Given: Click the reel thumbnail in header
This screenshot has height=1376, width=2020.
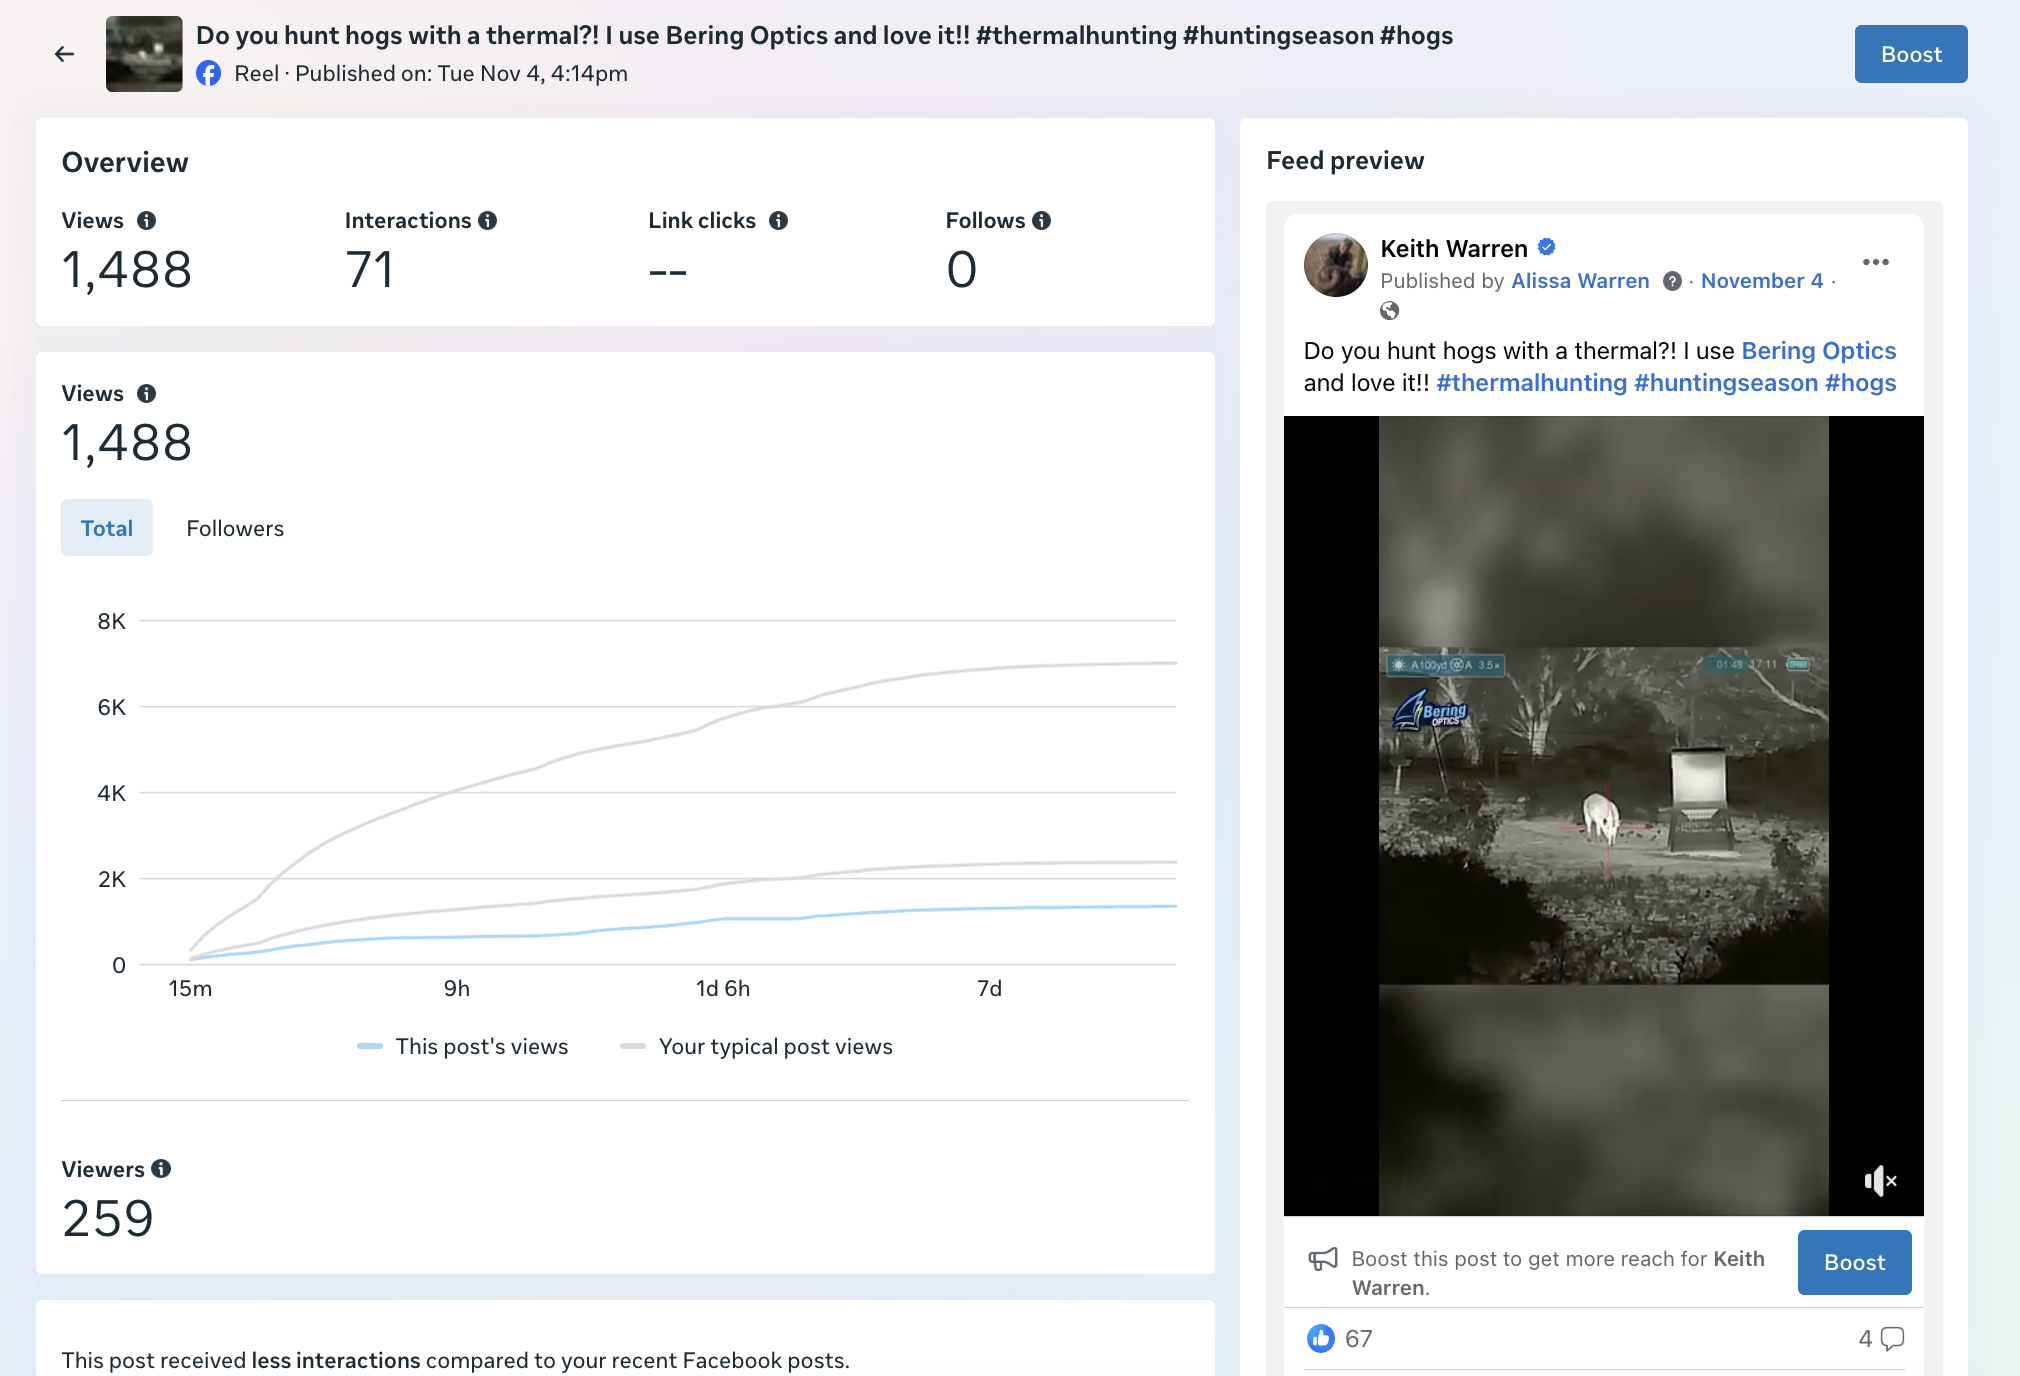Looking at the screenshot, I should 144,54.
